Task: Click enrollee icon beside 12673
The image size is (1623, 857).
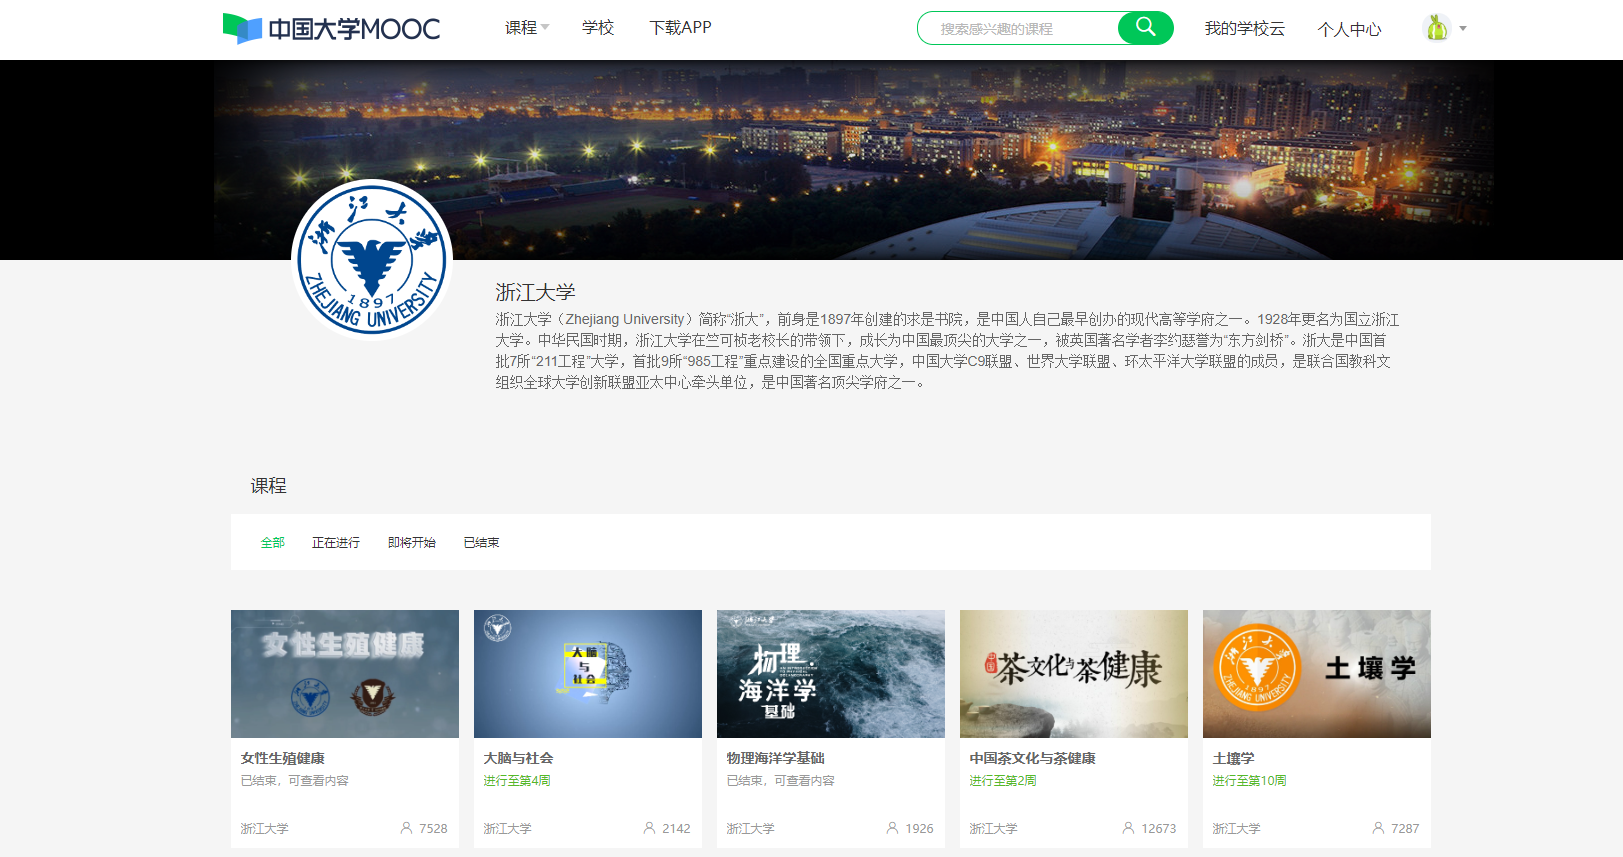Action: (x=1128, y=828)
